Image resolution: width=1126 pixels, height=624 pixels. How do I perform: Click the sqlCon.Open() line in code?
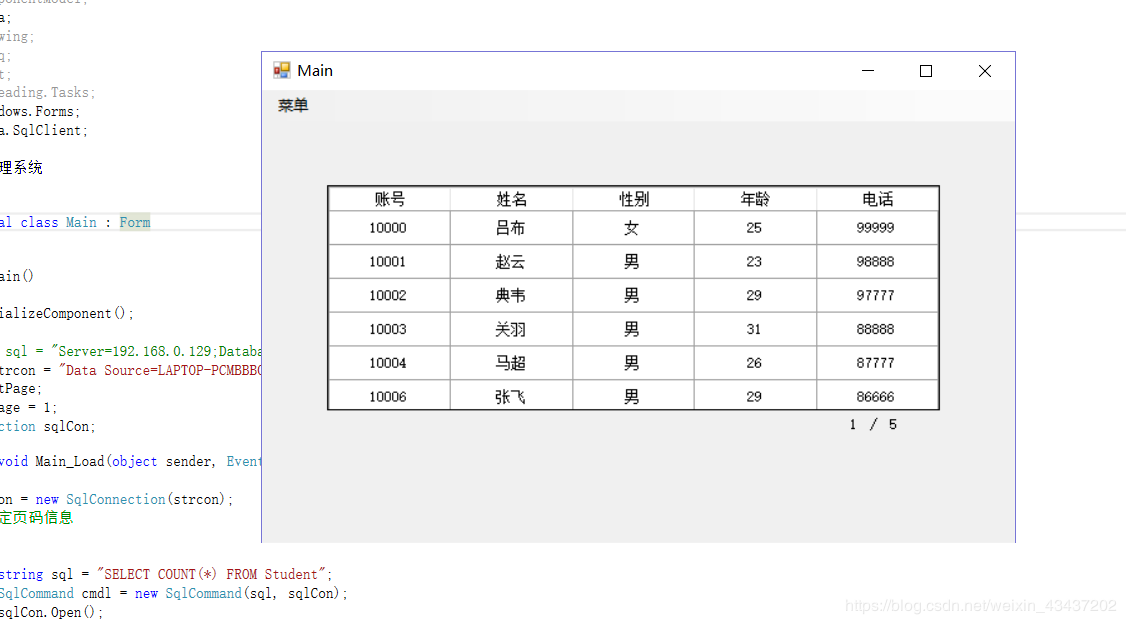[x=51, y=613]
